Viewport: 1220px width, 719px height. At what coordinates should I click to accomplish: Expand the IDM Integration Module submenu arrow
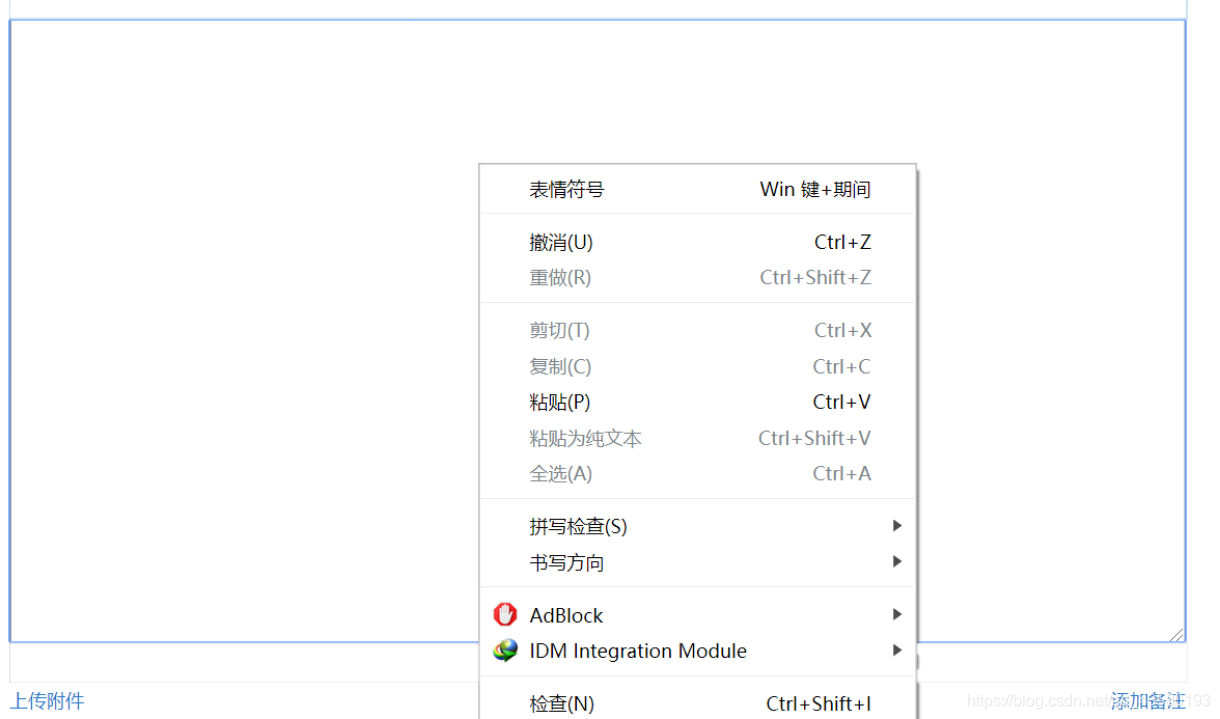pos(897,650)
